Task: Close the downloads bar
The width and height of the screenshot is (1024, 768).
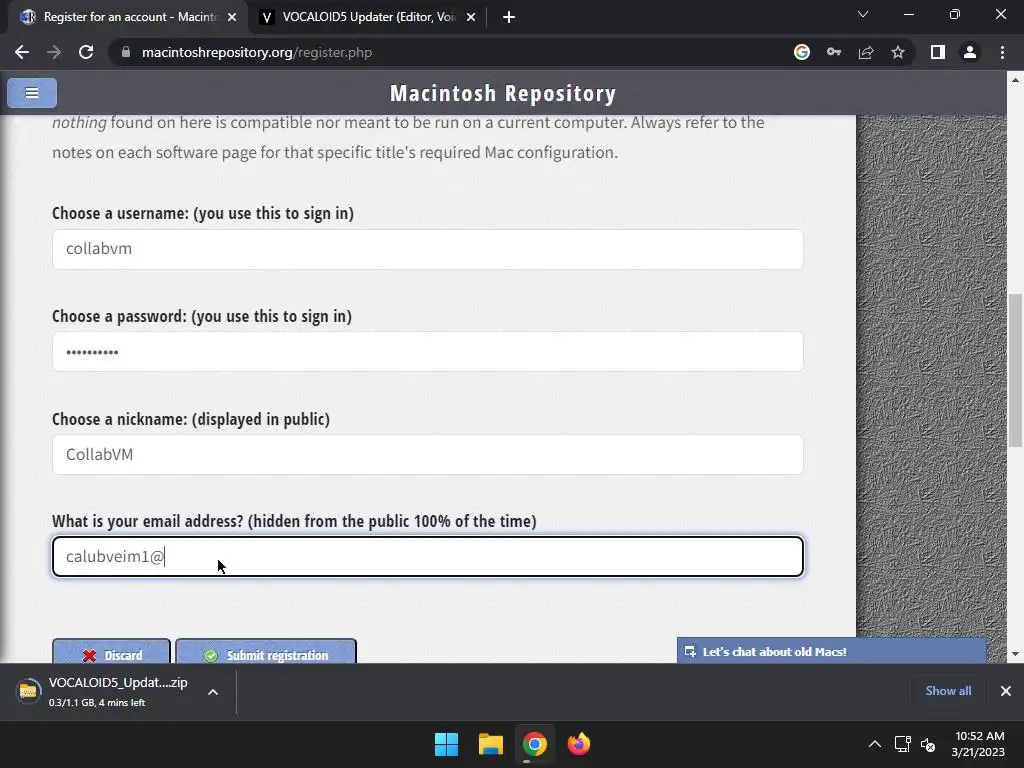Action: click(1006, 691)
